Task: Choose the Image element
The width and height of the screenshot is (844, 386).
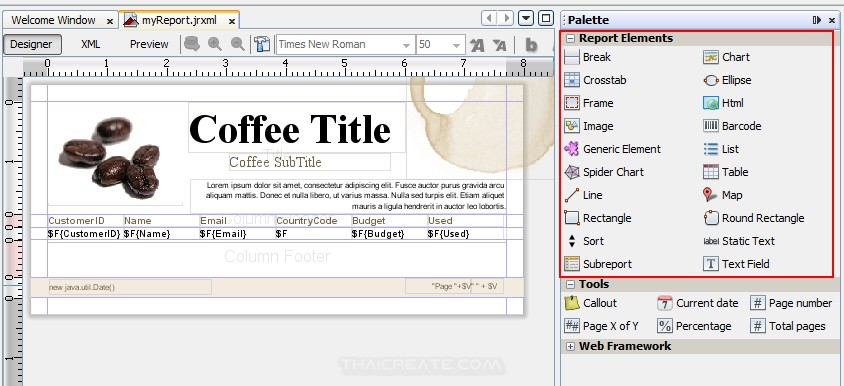Action: tap(588, 126)
